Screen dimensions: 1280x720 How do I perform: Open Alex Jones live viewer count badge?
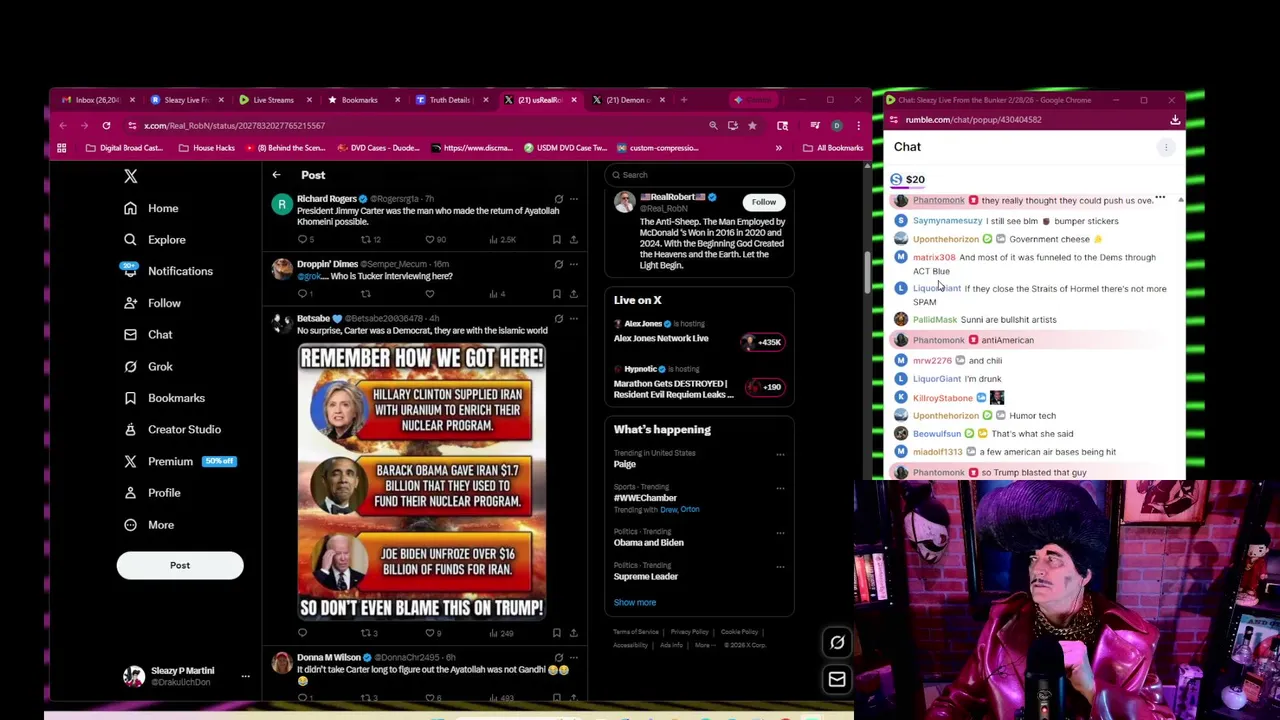pos(762,342)
